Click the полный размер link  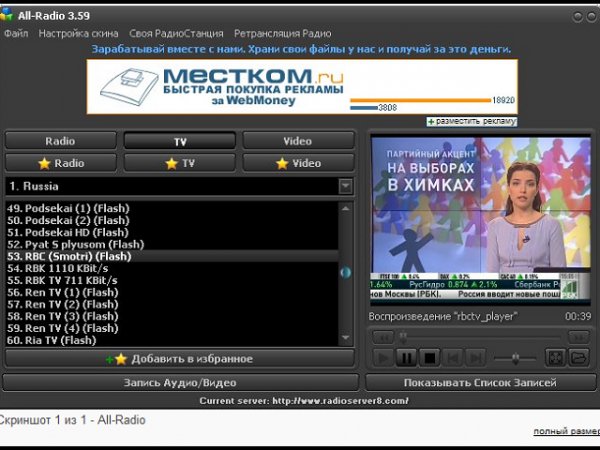(567, 431)
